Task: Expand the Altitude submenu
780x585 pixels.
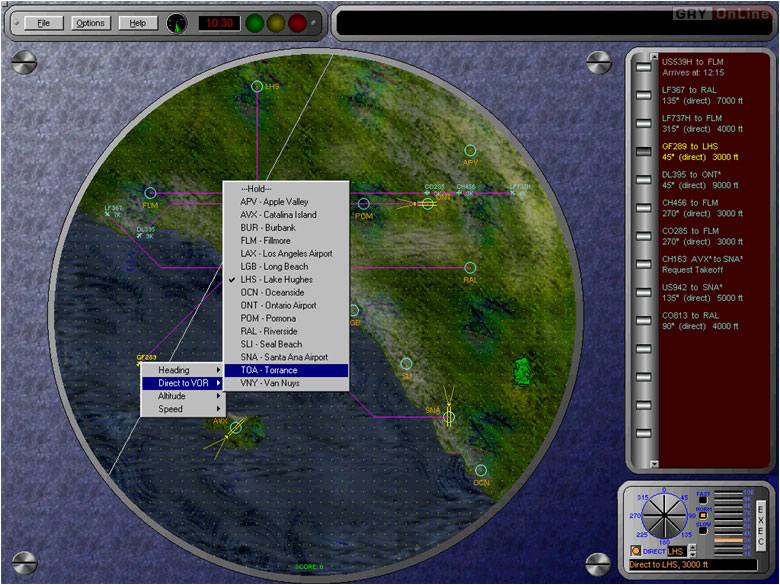Action: (183, 396)
